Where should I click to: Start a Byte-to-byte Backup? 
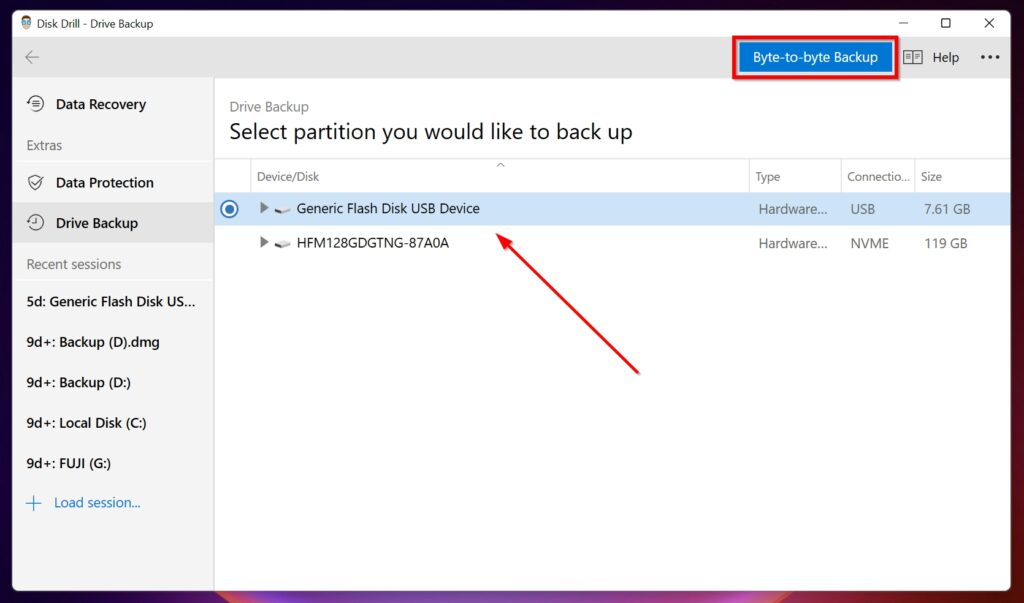[x=814, y=57]
